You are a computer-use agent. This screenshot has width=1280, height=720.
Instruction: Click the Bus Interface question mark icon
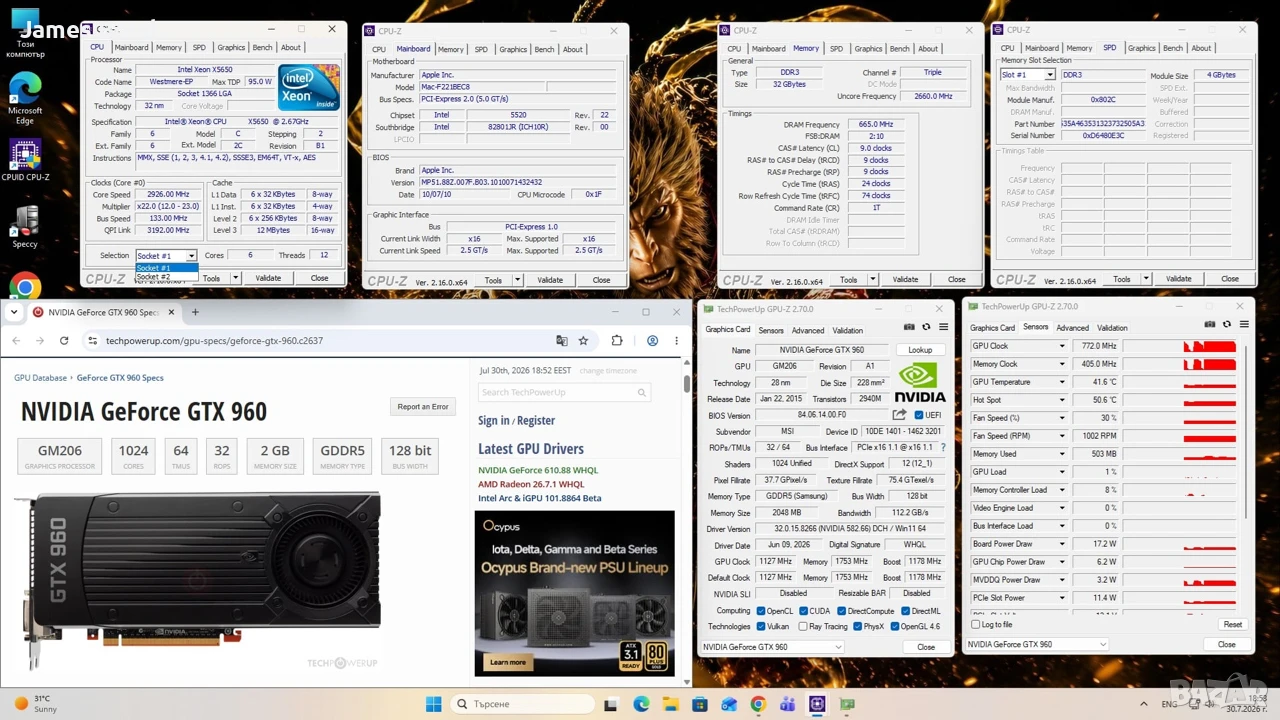[x=943, y=448]
